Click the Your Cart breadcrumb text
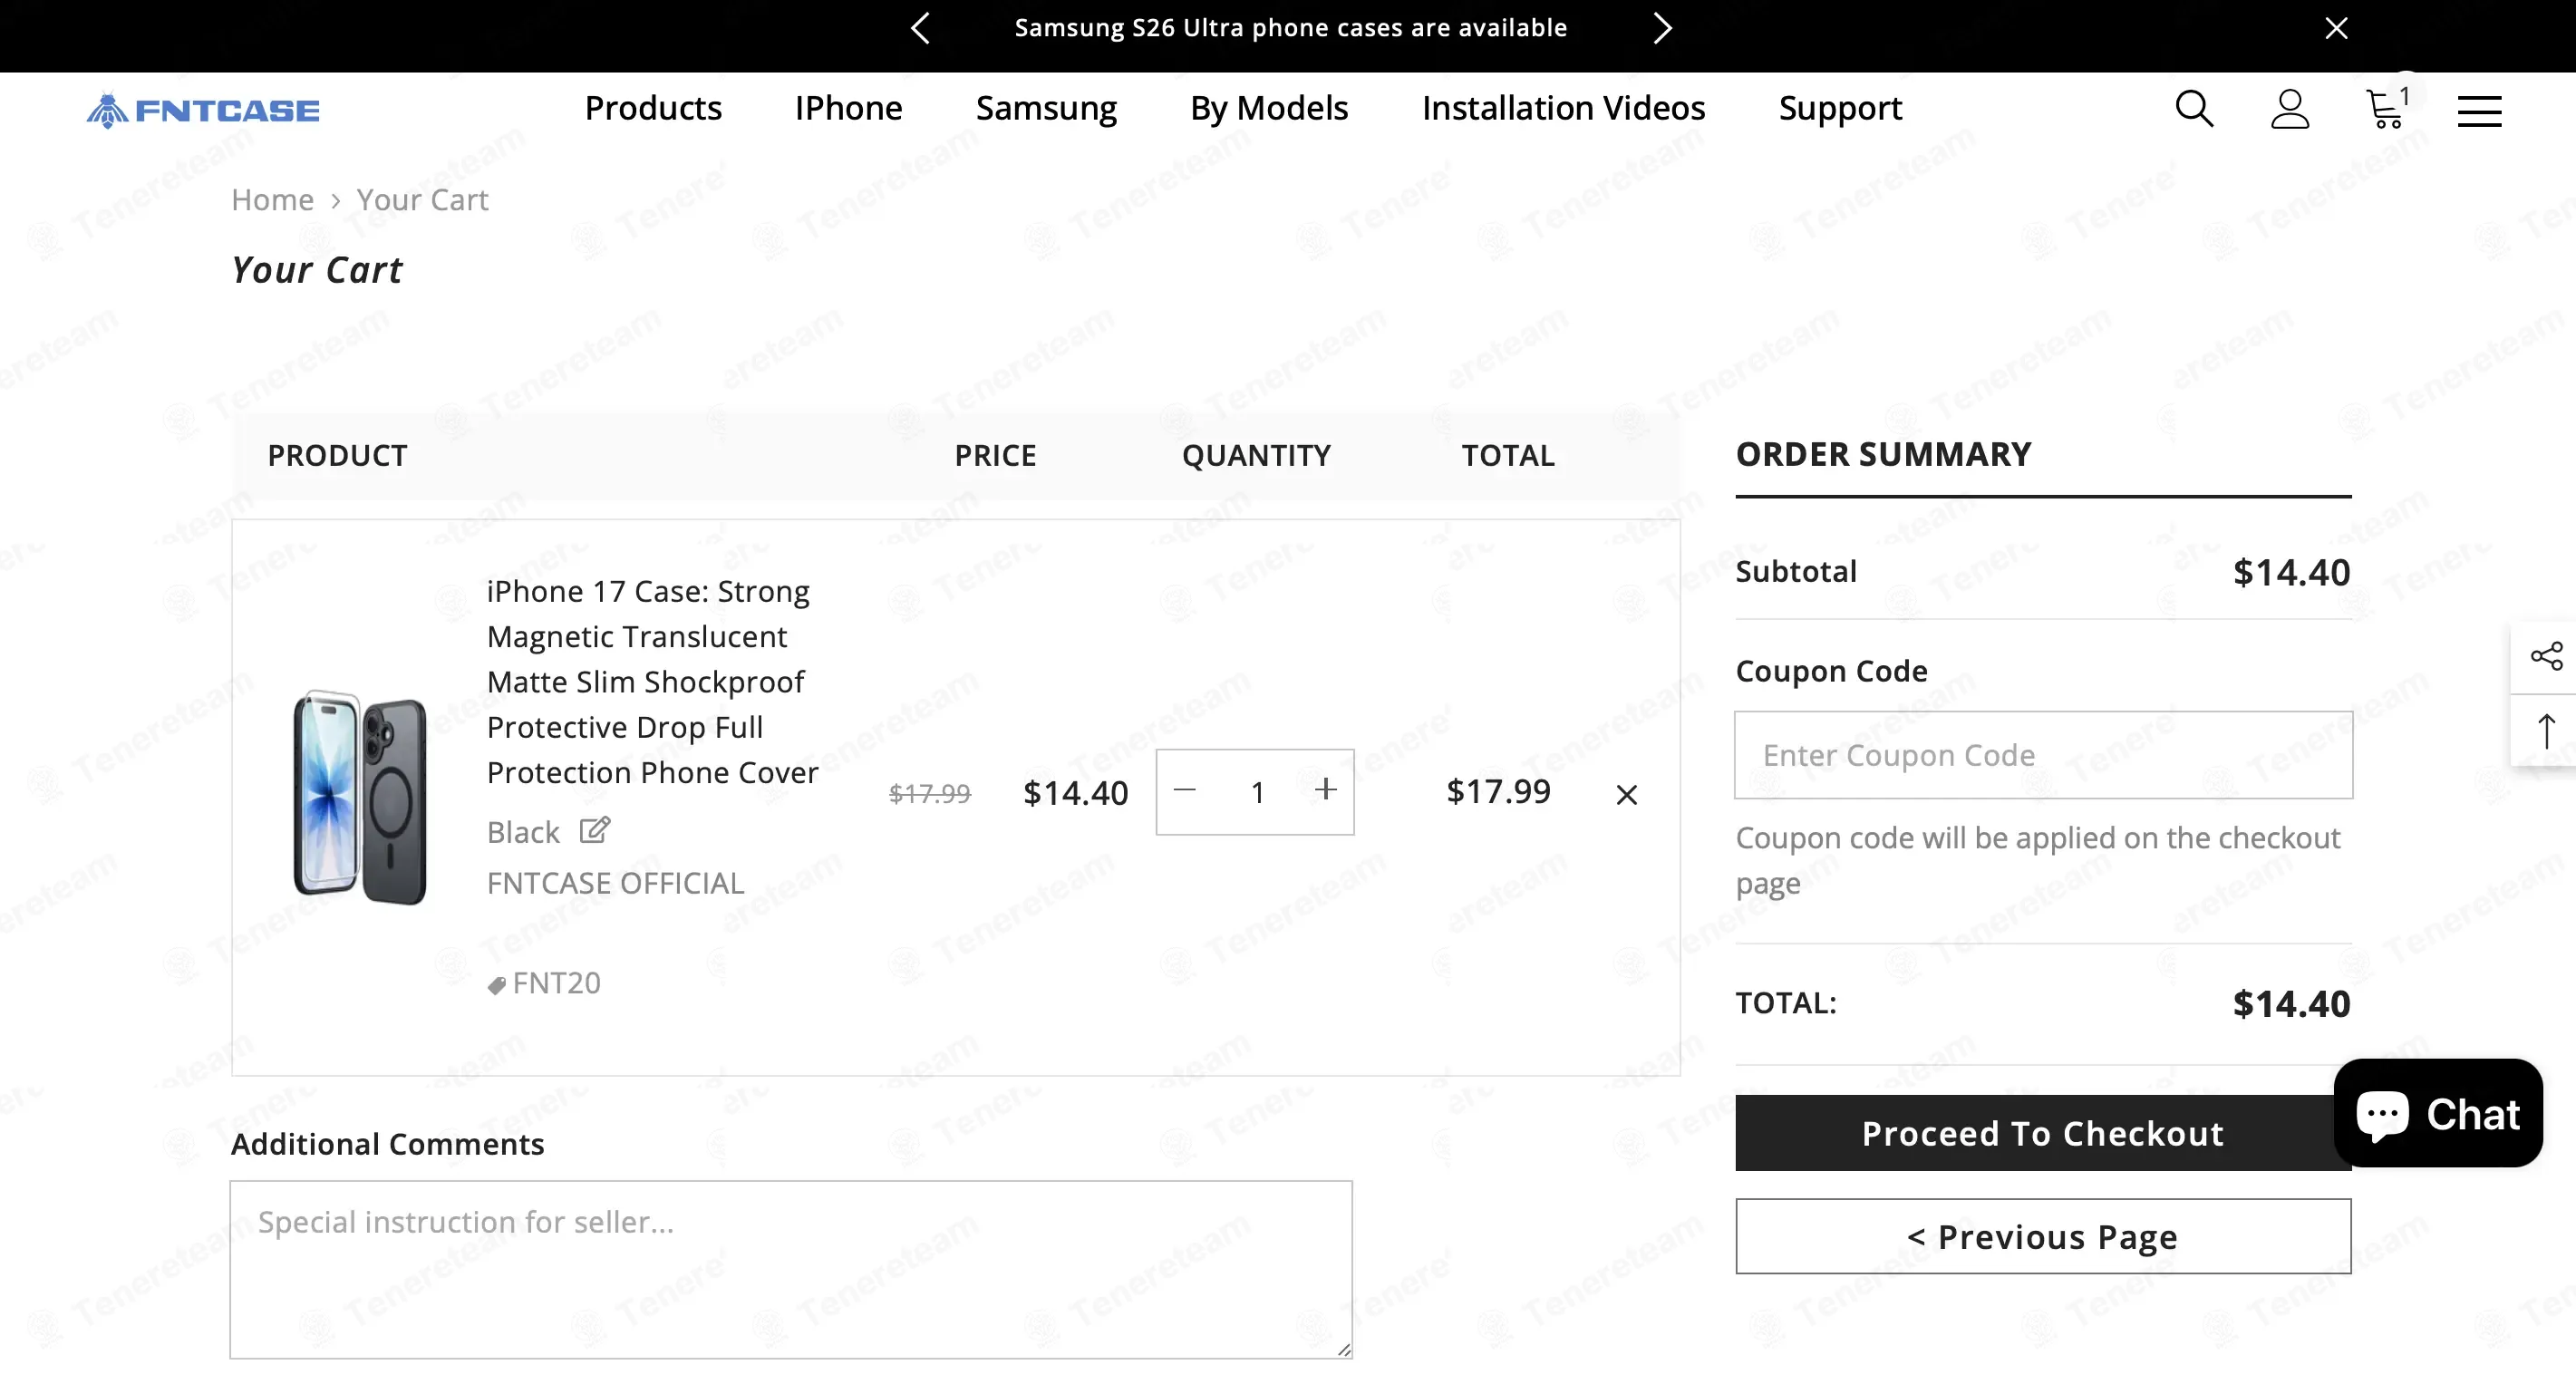The height and width of the screenshot is (1394, 2576). point(422,200)
